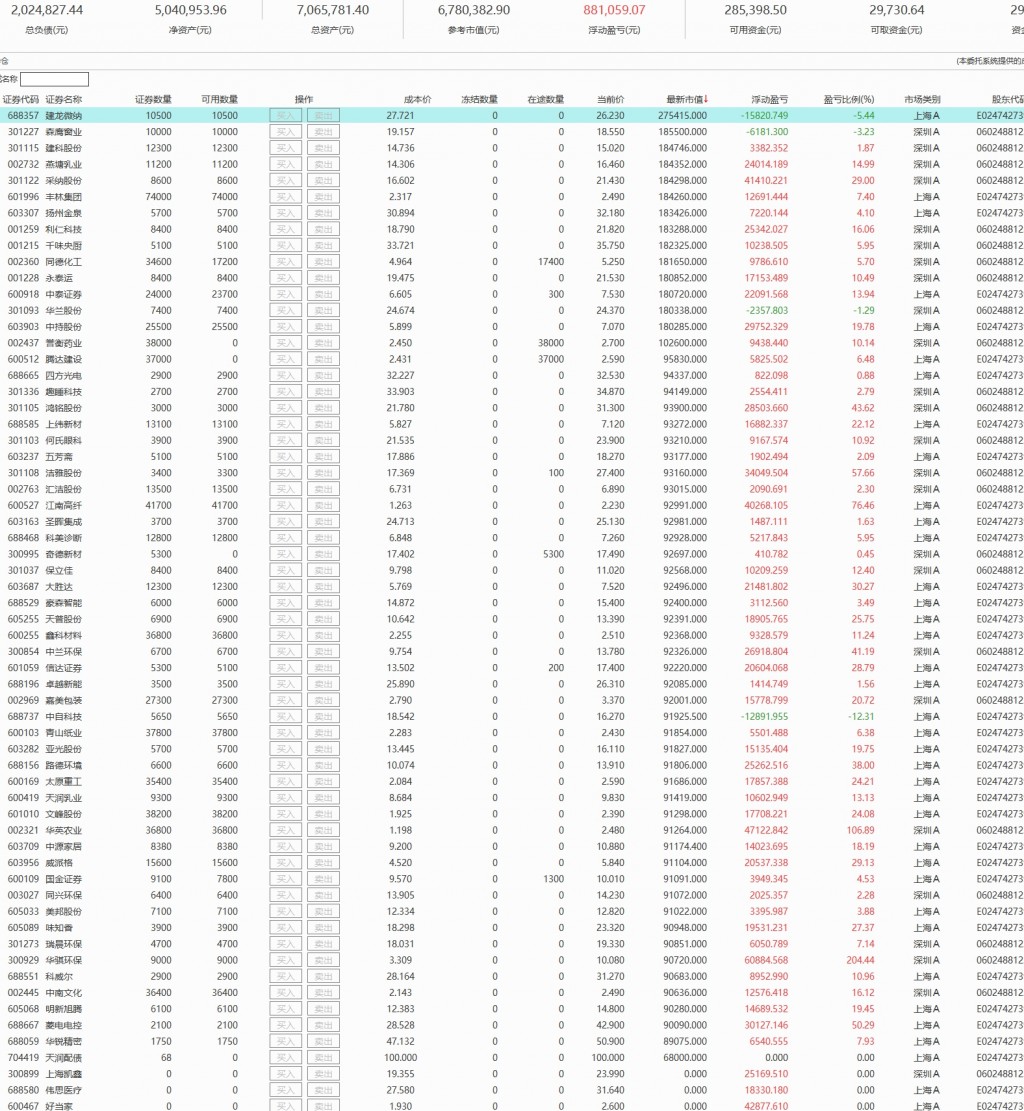Select the 603709 stock code cell
The width and height of the screenshot is (1024, 1111).
click(x=23, y=847)
